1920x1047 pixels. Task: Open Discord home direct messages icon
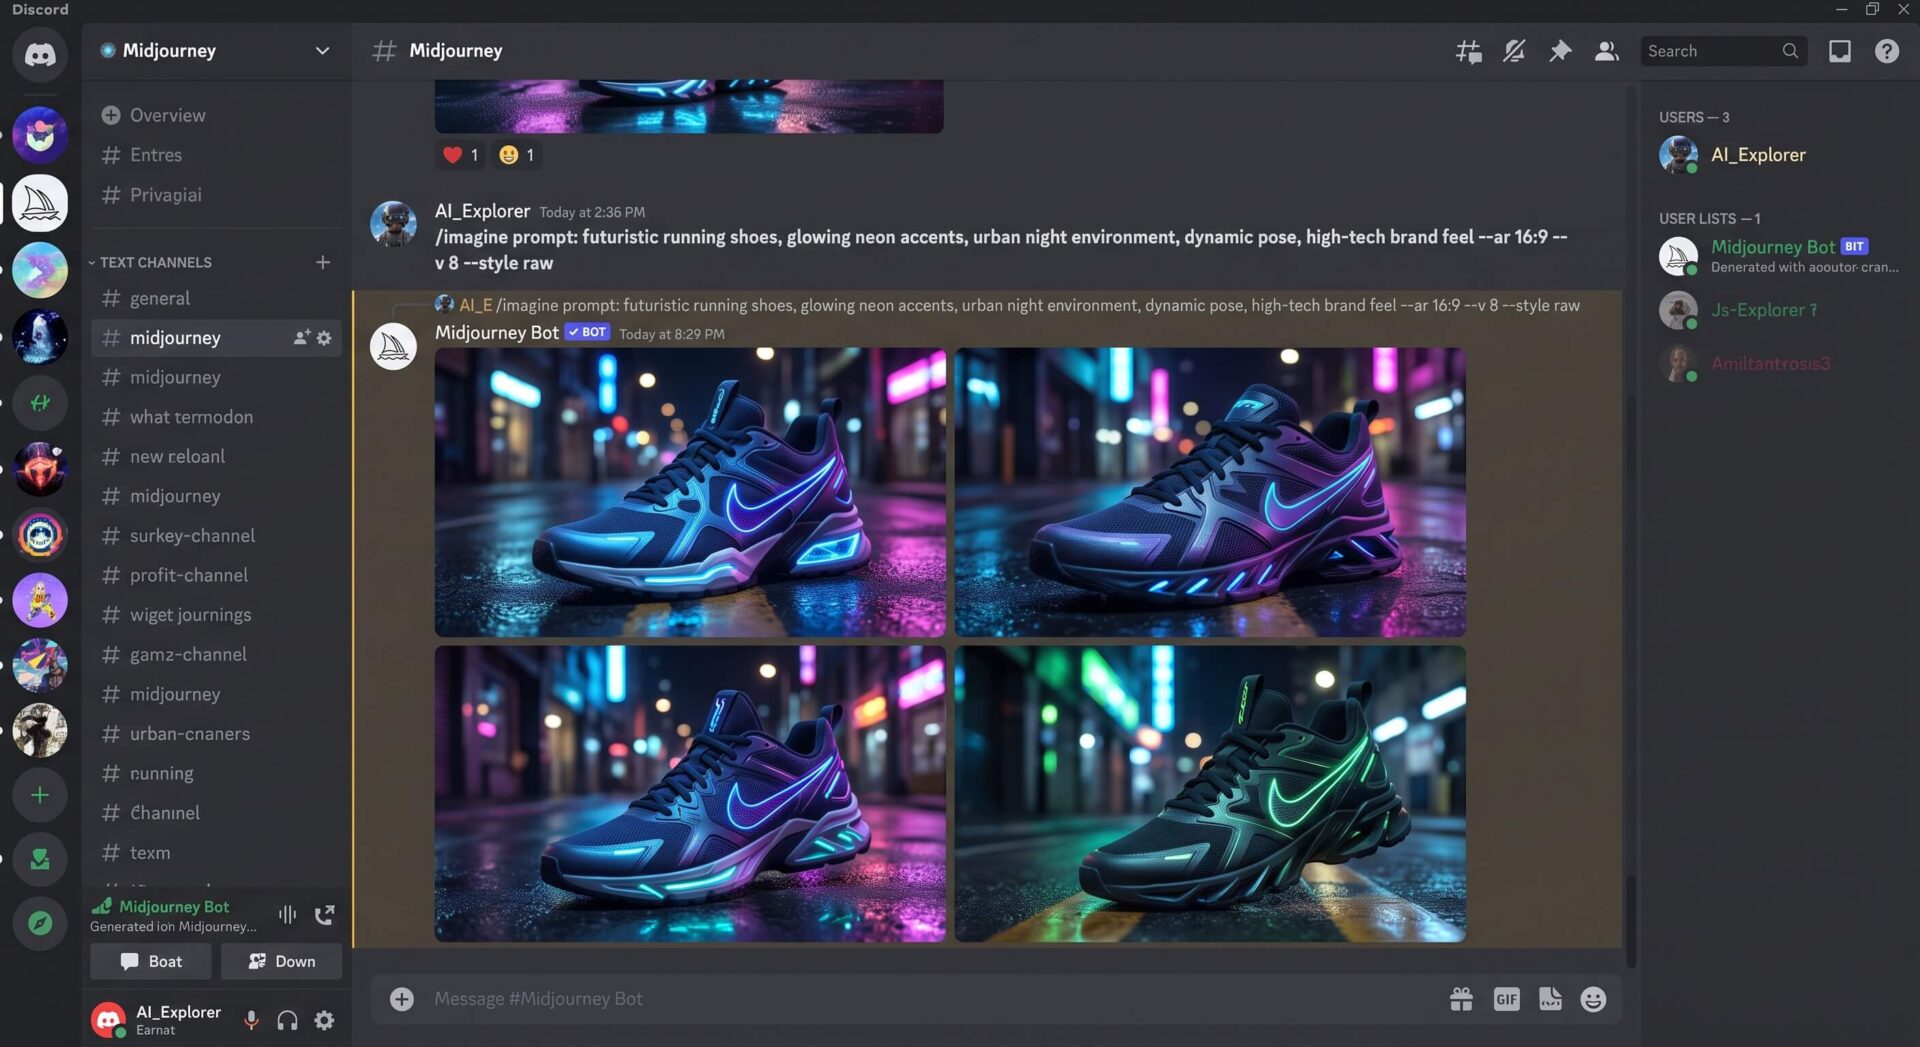tap(40, 54)
